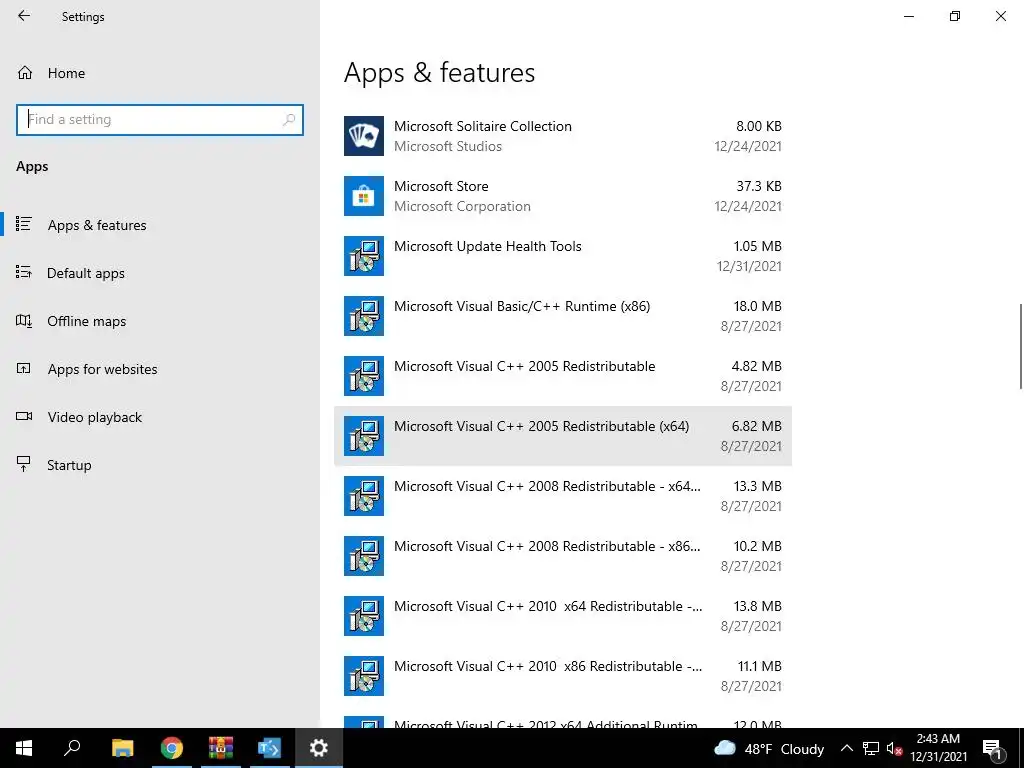The width and height of the screenshot is (1024, 768).
Task: Click the Apps & features list icon in the sidebar
Action: tap(24, 224)
